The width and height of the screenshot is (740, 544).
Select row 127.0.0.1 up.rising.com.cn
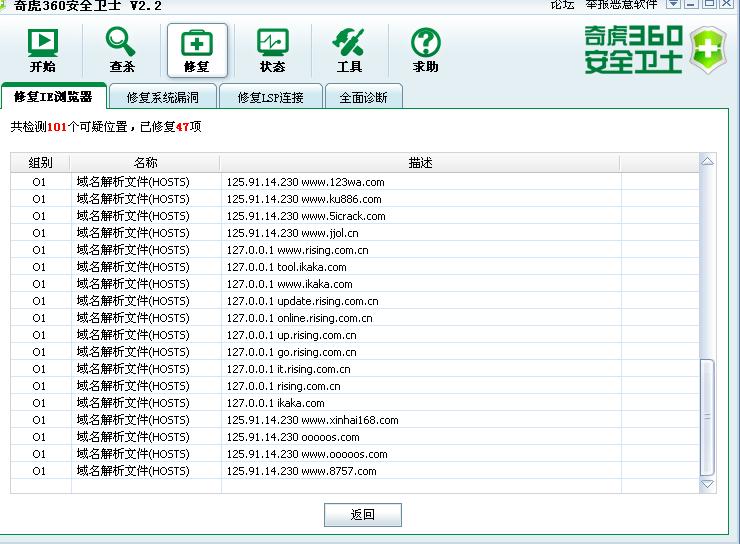(355, 335)
